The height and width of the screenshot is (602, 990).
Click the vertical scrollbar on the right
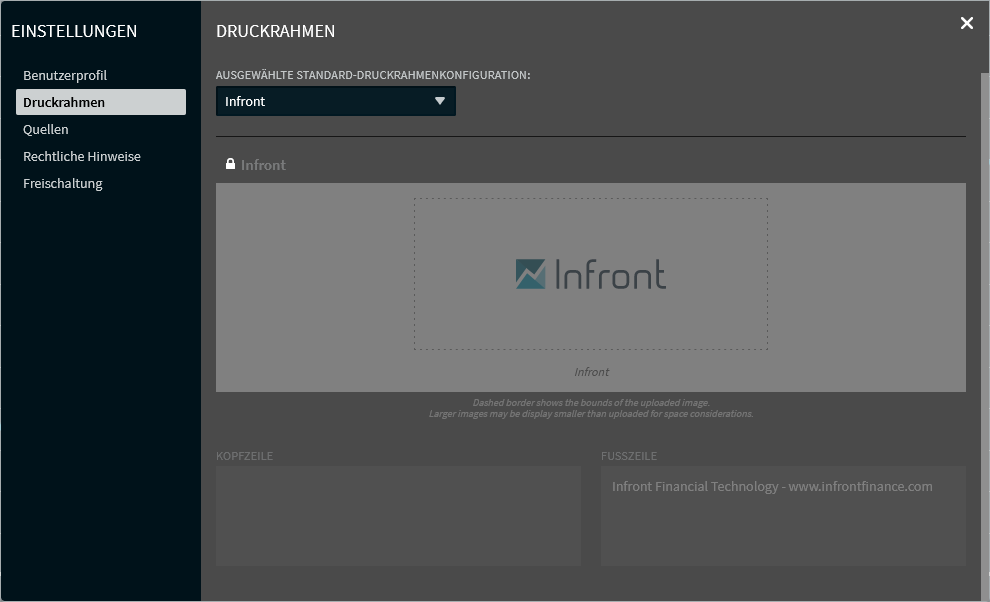coord(984,300)
